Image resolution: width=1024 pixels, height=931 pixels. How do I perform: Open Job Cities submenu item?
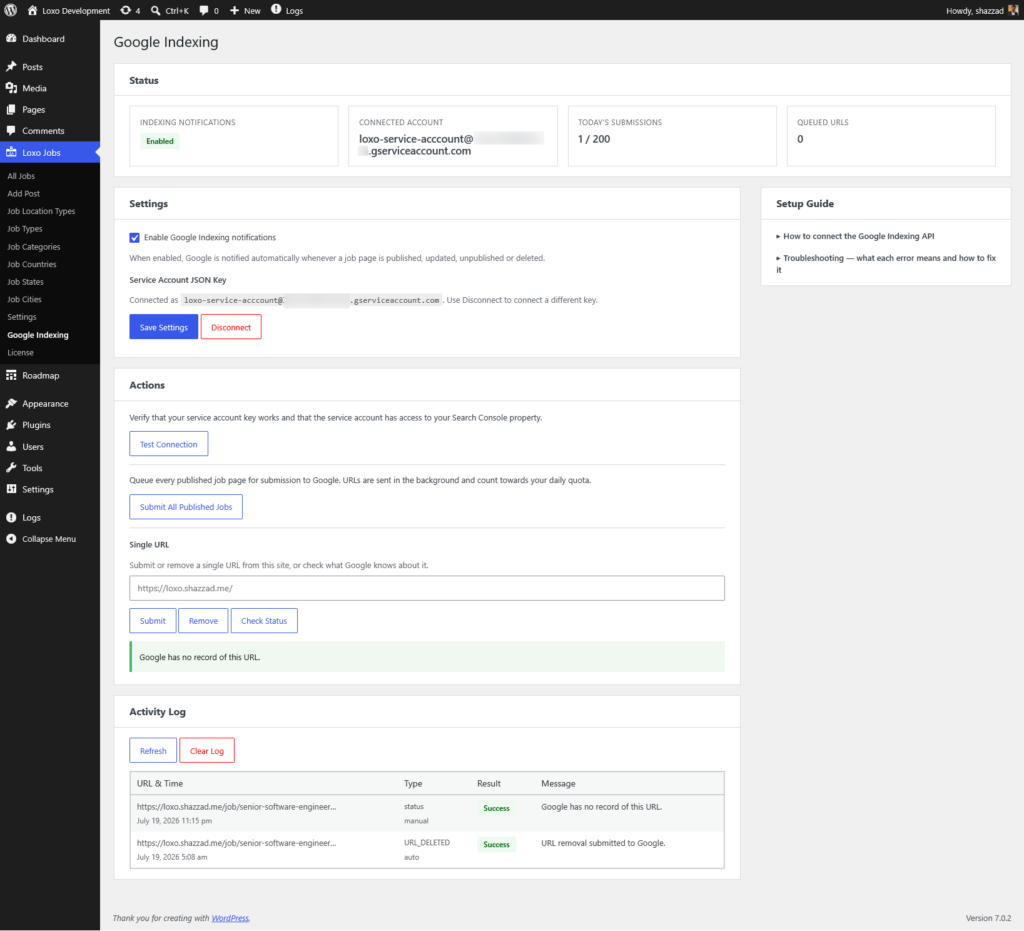pos(24,300)
